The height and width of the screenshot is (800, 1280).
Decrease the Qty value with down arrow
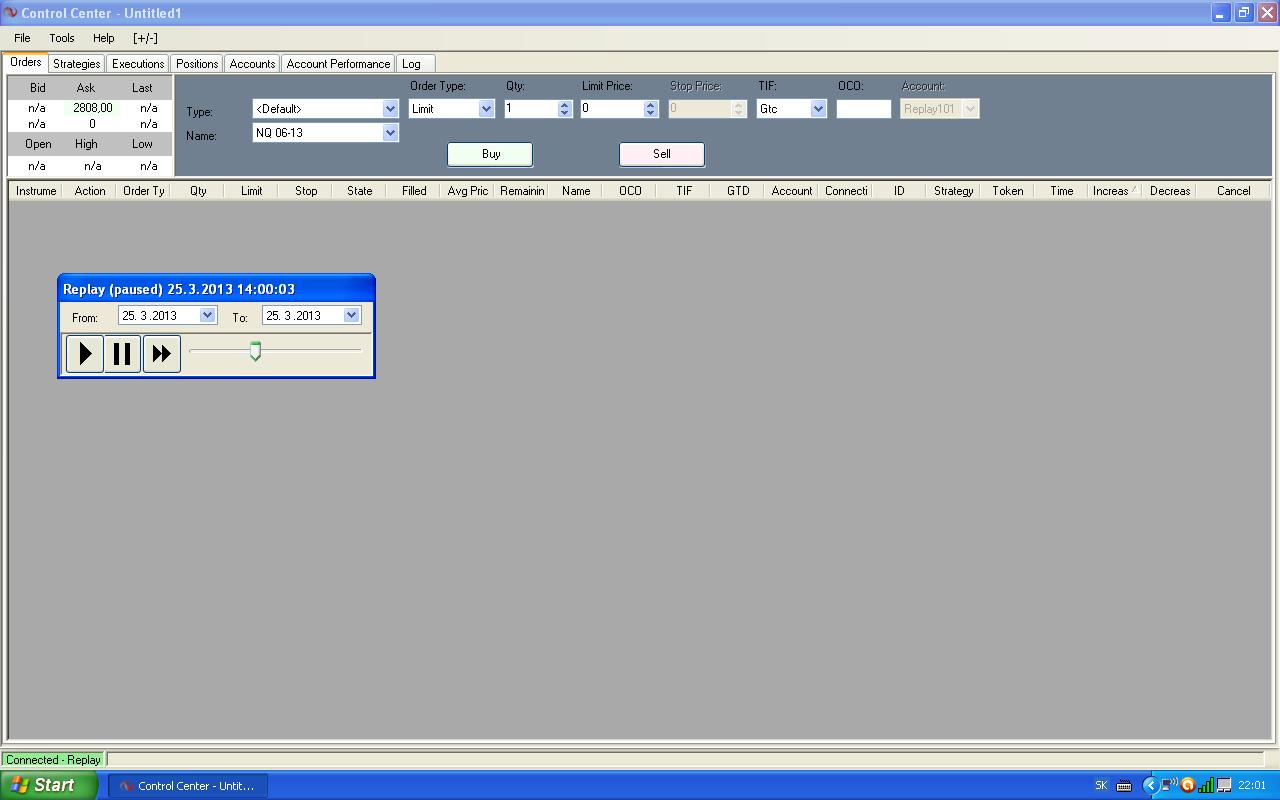pyautogui.click(x=564, y=113)
